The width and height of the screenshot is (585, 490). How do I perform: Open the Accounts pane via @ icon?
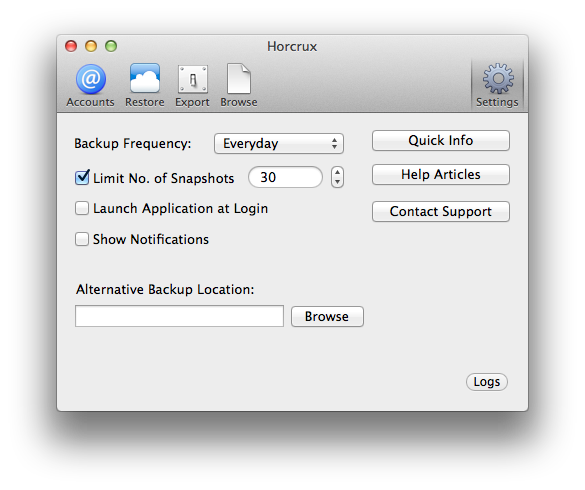click(x=91, y=79)
